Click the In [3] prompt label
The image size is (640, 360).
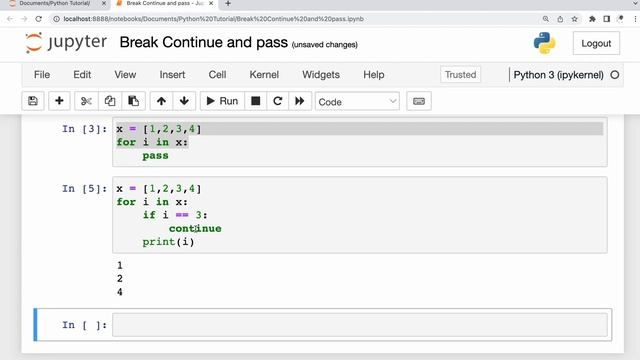pos(84,129)
